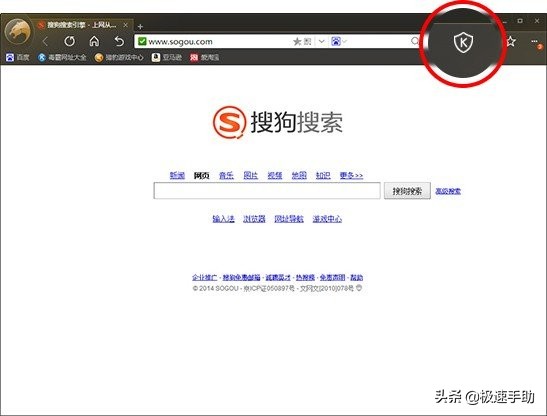Viewport: 547px width, 416px height.
Task: Open the 百度 bookmark
Action: [18, 57]
